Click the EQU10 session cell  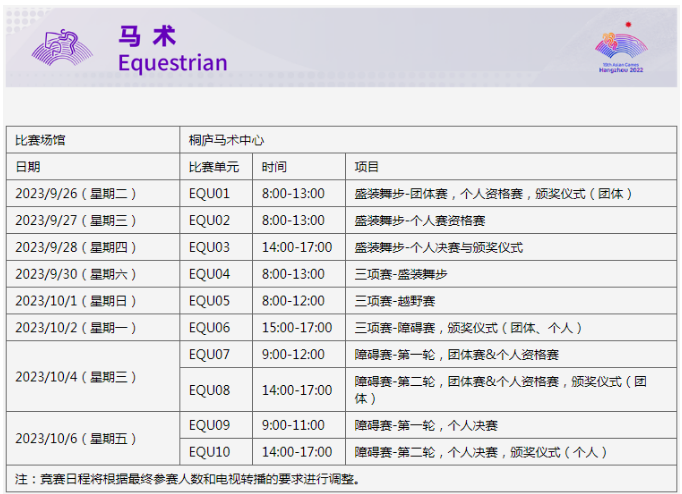tap(209, 451)
